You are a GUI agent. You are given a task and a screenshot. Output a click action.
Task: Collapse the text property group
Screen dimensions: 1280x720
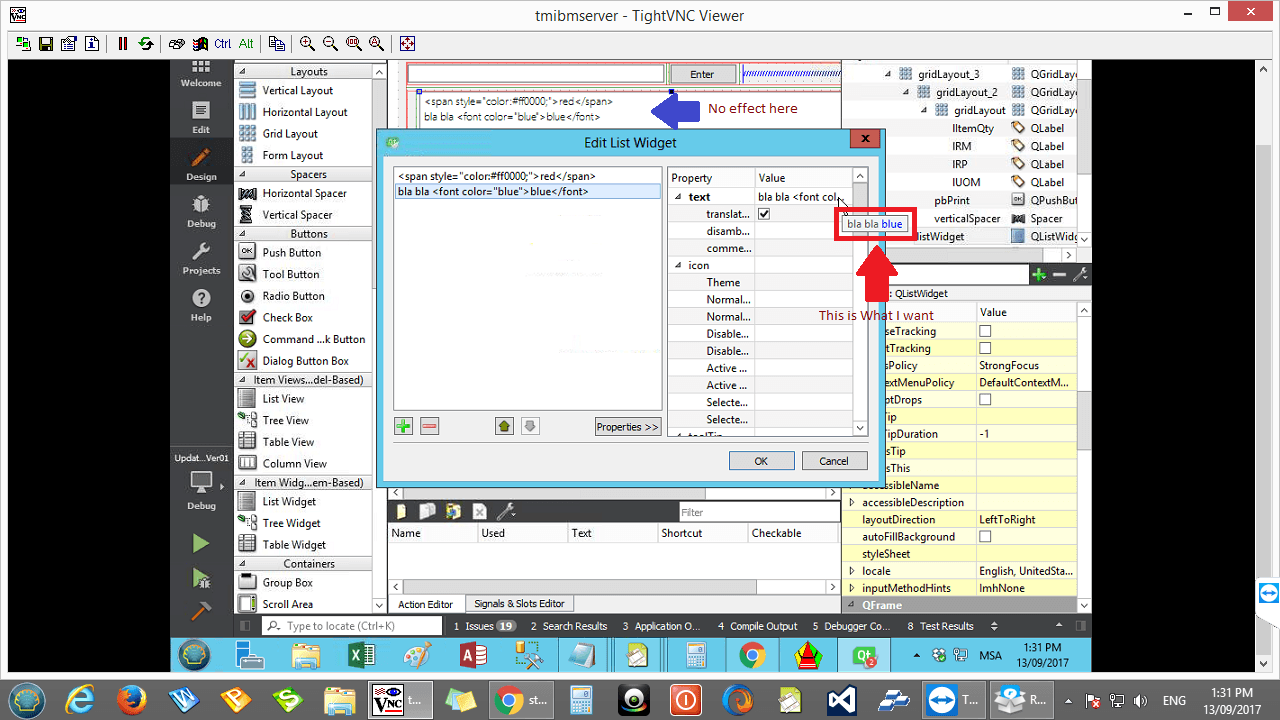(678, 197)
